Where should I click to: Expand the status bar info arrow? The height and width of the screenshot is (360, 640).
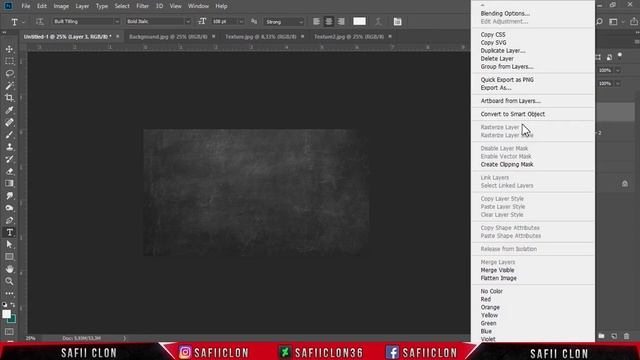click(124, 338)
